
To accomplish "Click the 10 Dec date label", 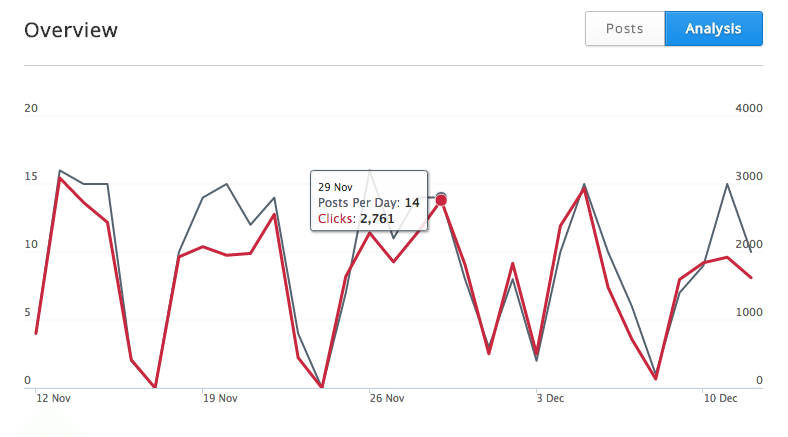I will pos(720,398).
